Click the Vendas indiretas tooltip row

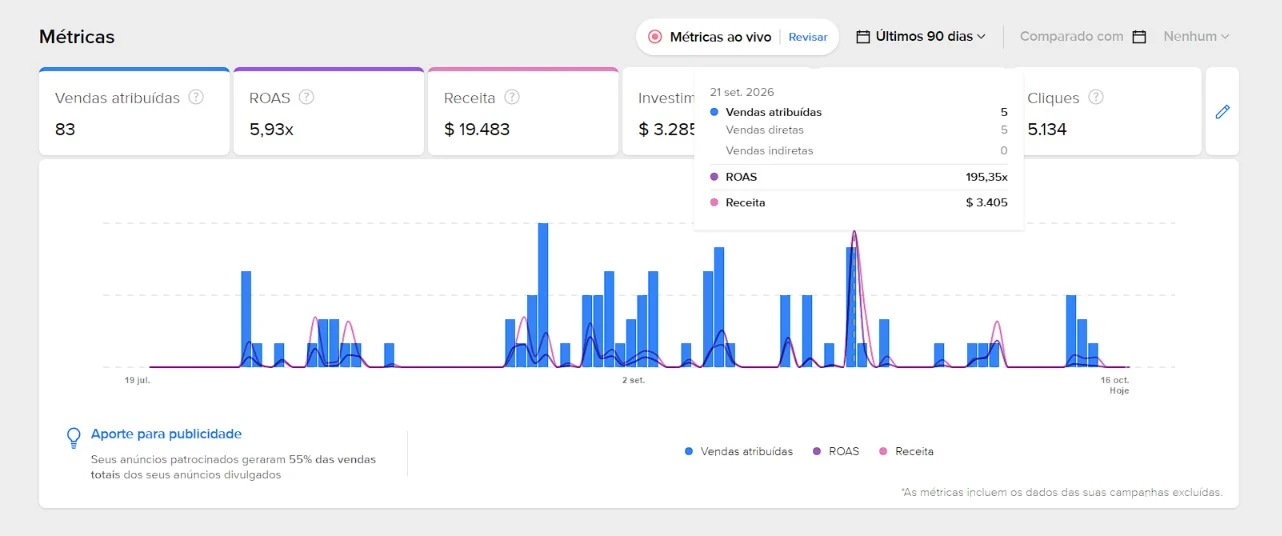coord(858,151)
